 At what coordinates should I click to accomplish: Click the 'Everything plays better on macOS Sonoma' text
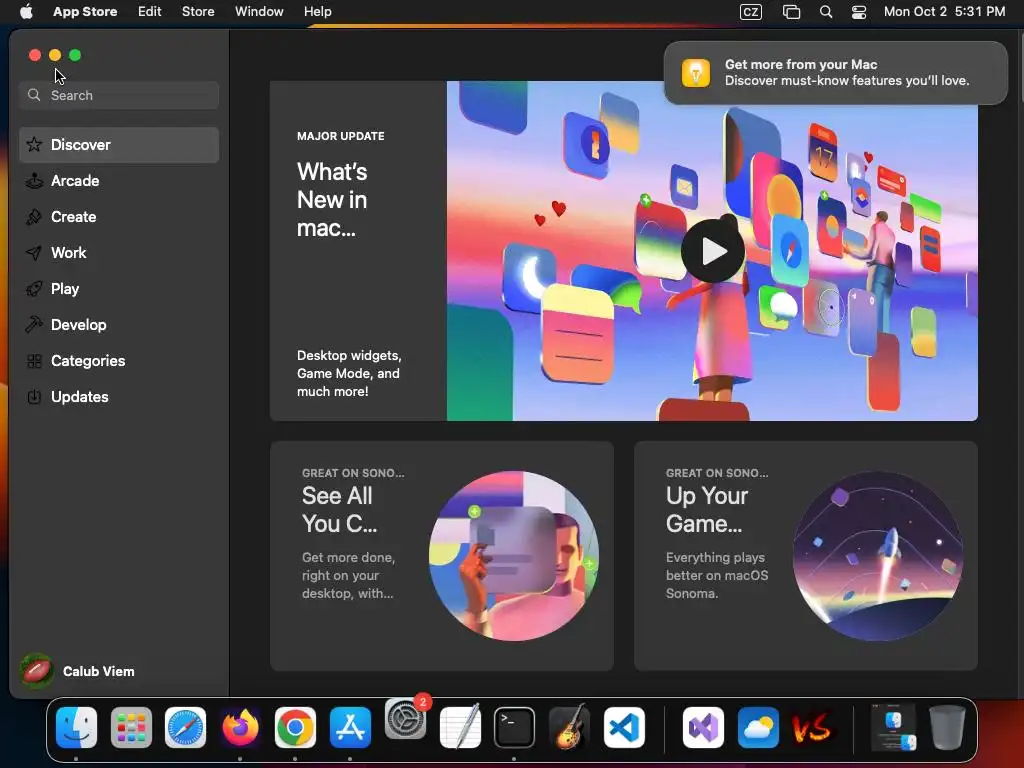[x=717, y=575]
